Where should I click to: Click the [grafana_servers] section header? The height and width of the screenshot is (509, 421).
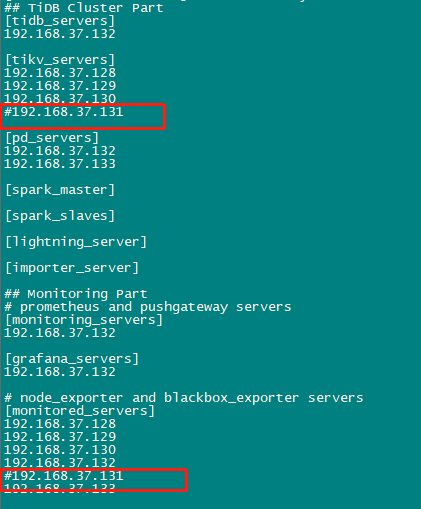pyautogui.click(x=72, y=359)
